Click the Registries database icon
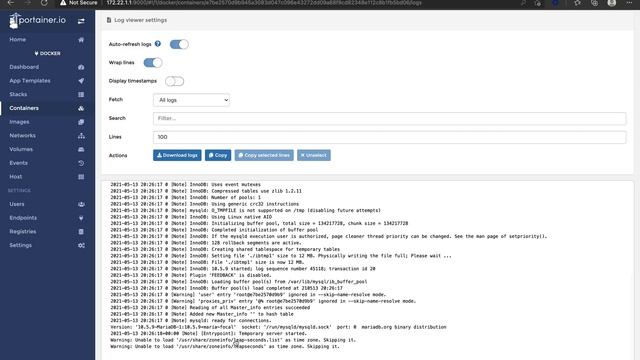Screen dimensions: 640x360 click(81, 231)
